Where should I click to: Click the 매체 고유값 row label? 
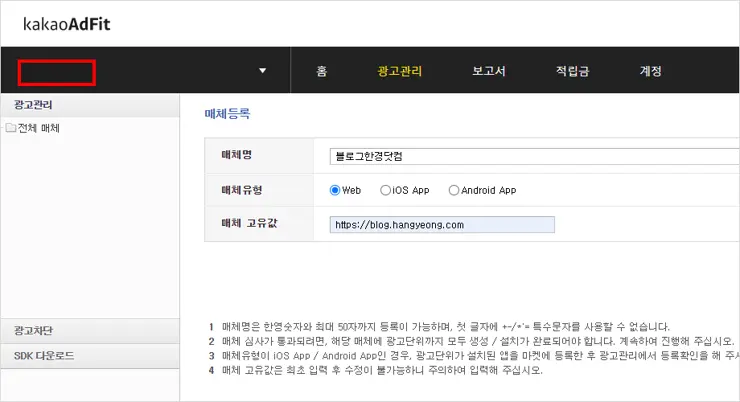click(249, 223)
